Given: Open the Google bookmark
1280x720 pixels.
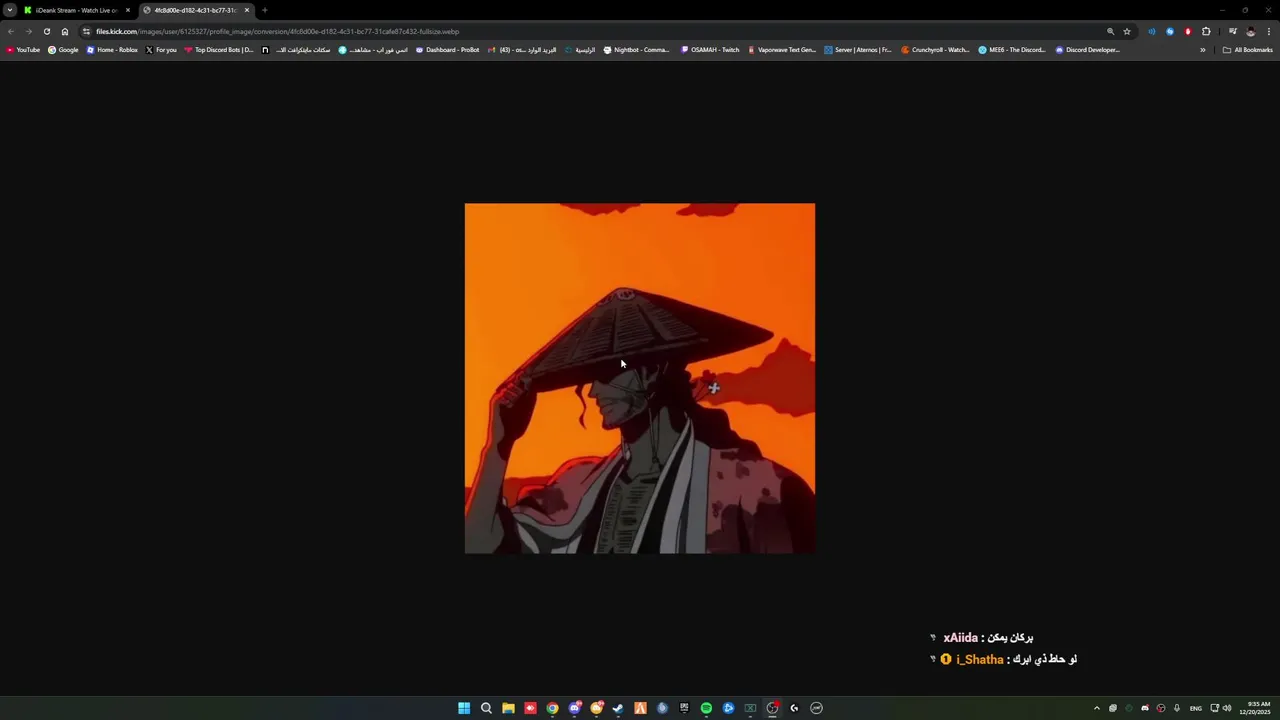Looking at the screenshot, I should tap(63, 50).
